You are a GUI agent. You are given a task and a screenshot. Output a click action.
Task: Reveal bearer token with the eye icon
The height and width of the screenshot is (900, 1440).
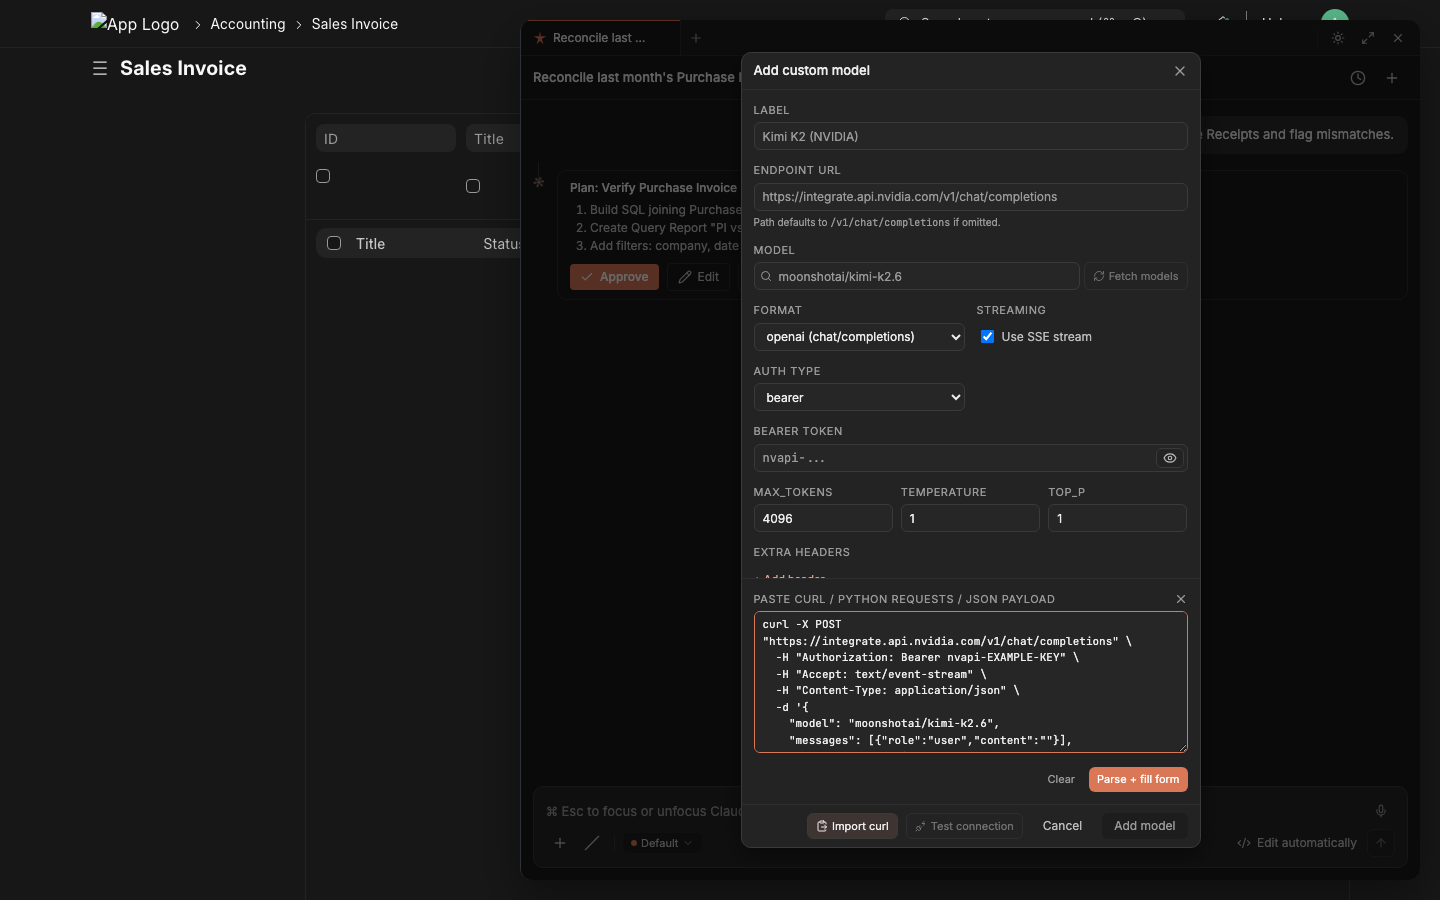[x=1170, y=458]
